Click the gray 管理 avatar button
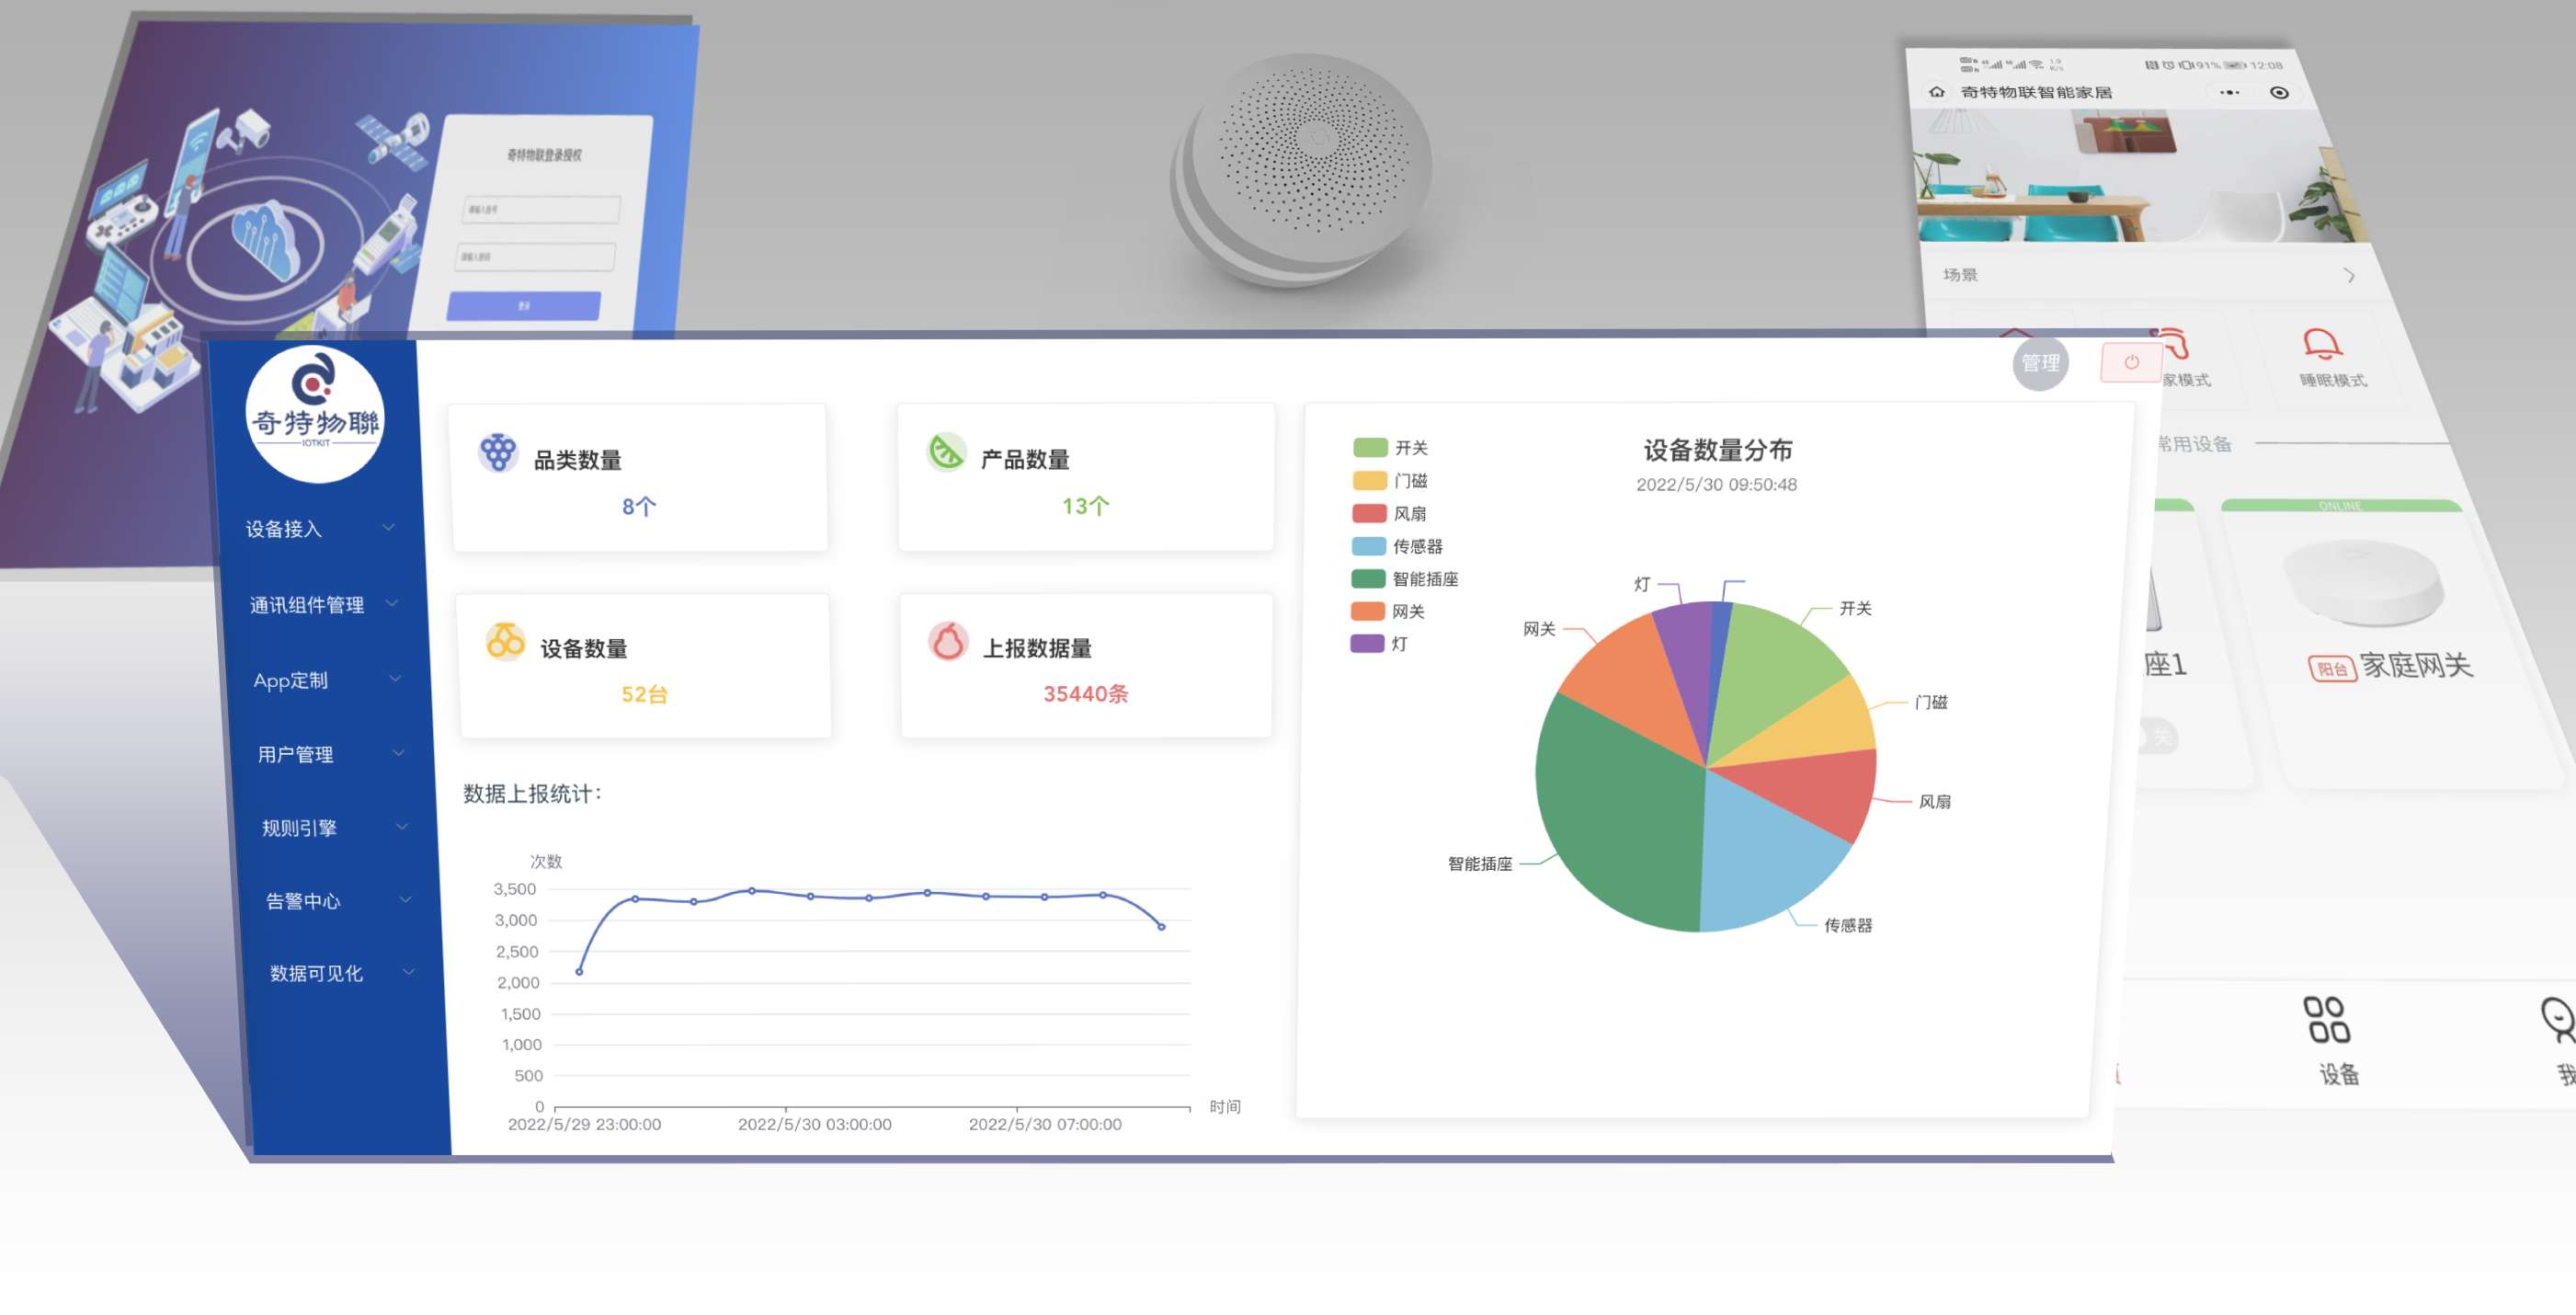The image size is (2576, 1315). point(2040,363)
